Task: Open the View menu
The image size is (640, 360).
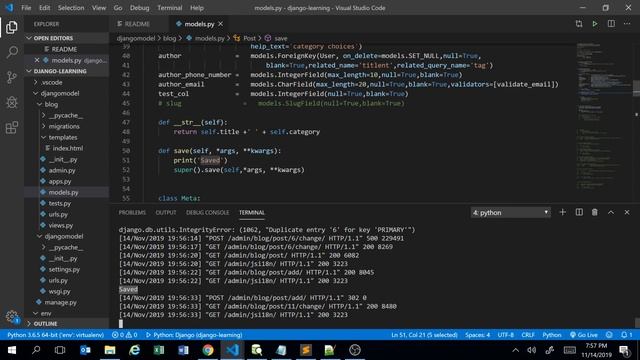Action: click(99, 8)
